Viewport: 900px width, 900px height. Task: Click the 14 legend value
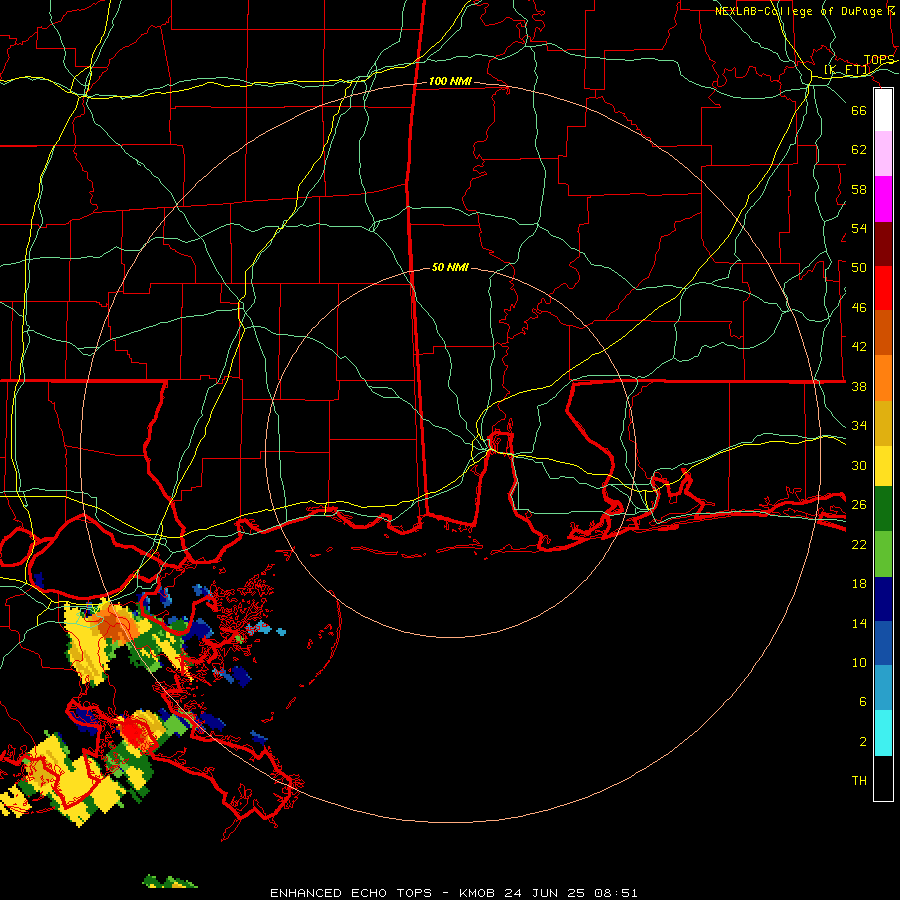pyautogui.click(x=859, y=623)
